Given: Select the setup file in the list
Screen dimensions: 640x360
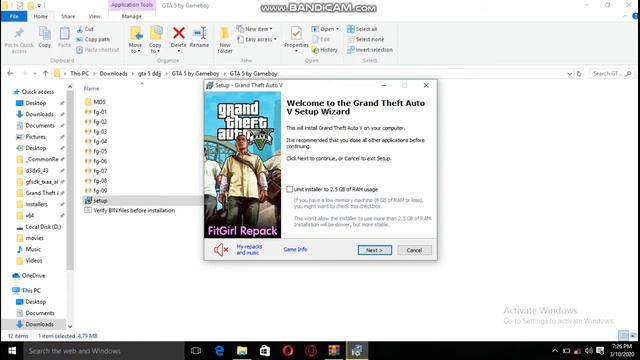Looking at the screenshot, I should (100, 201).
